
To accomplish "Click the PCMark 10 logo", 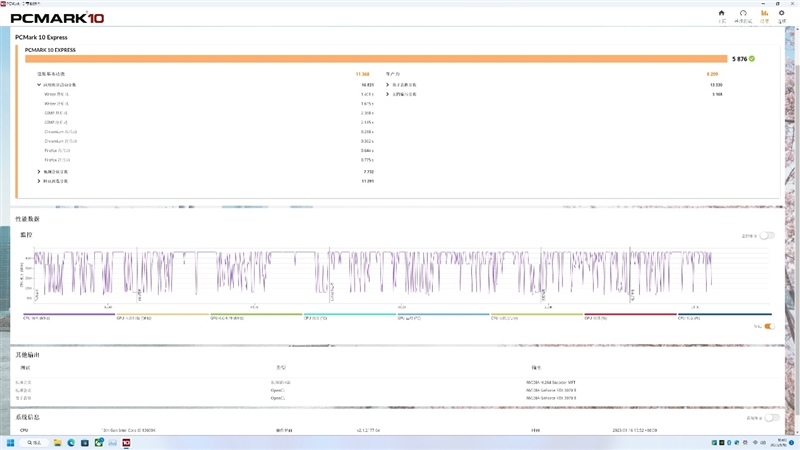I will coord(57,18).
